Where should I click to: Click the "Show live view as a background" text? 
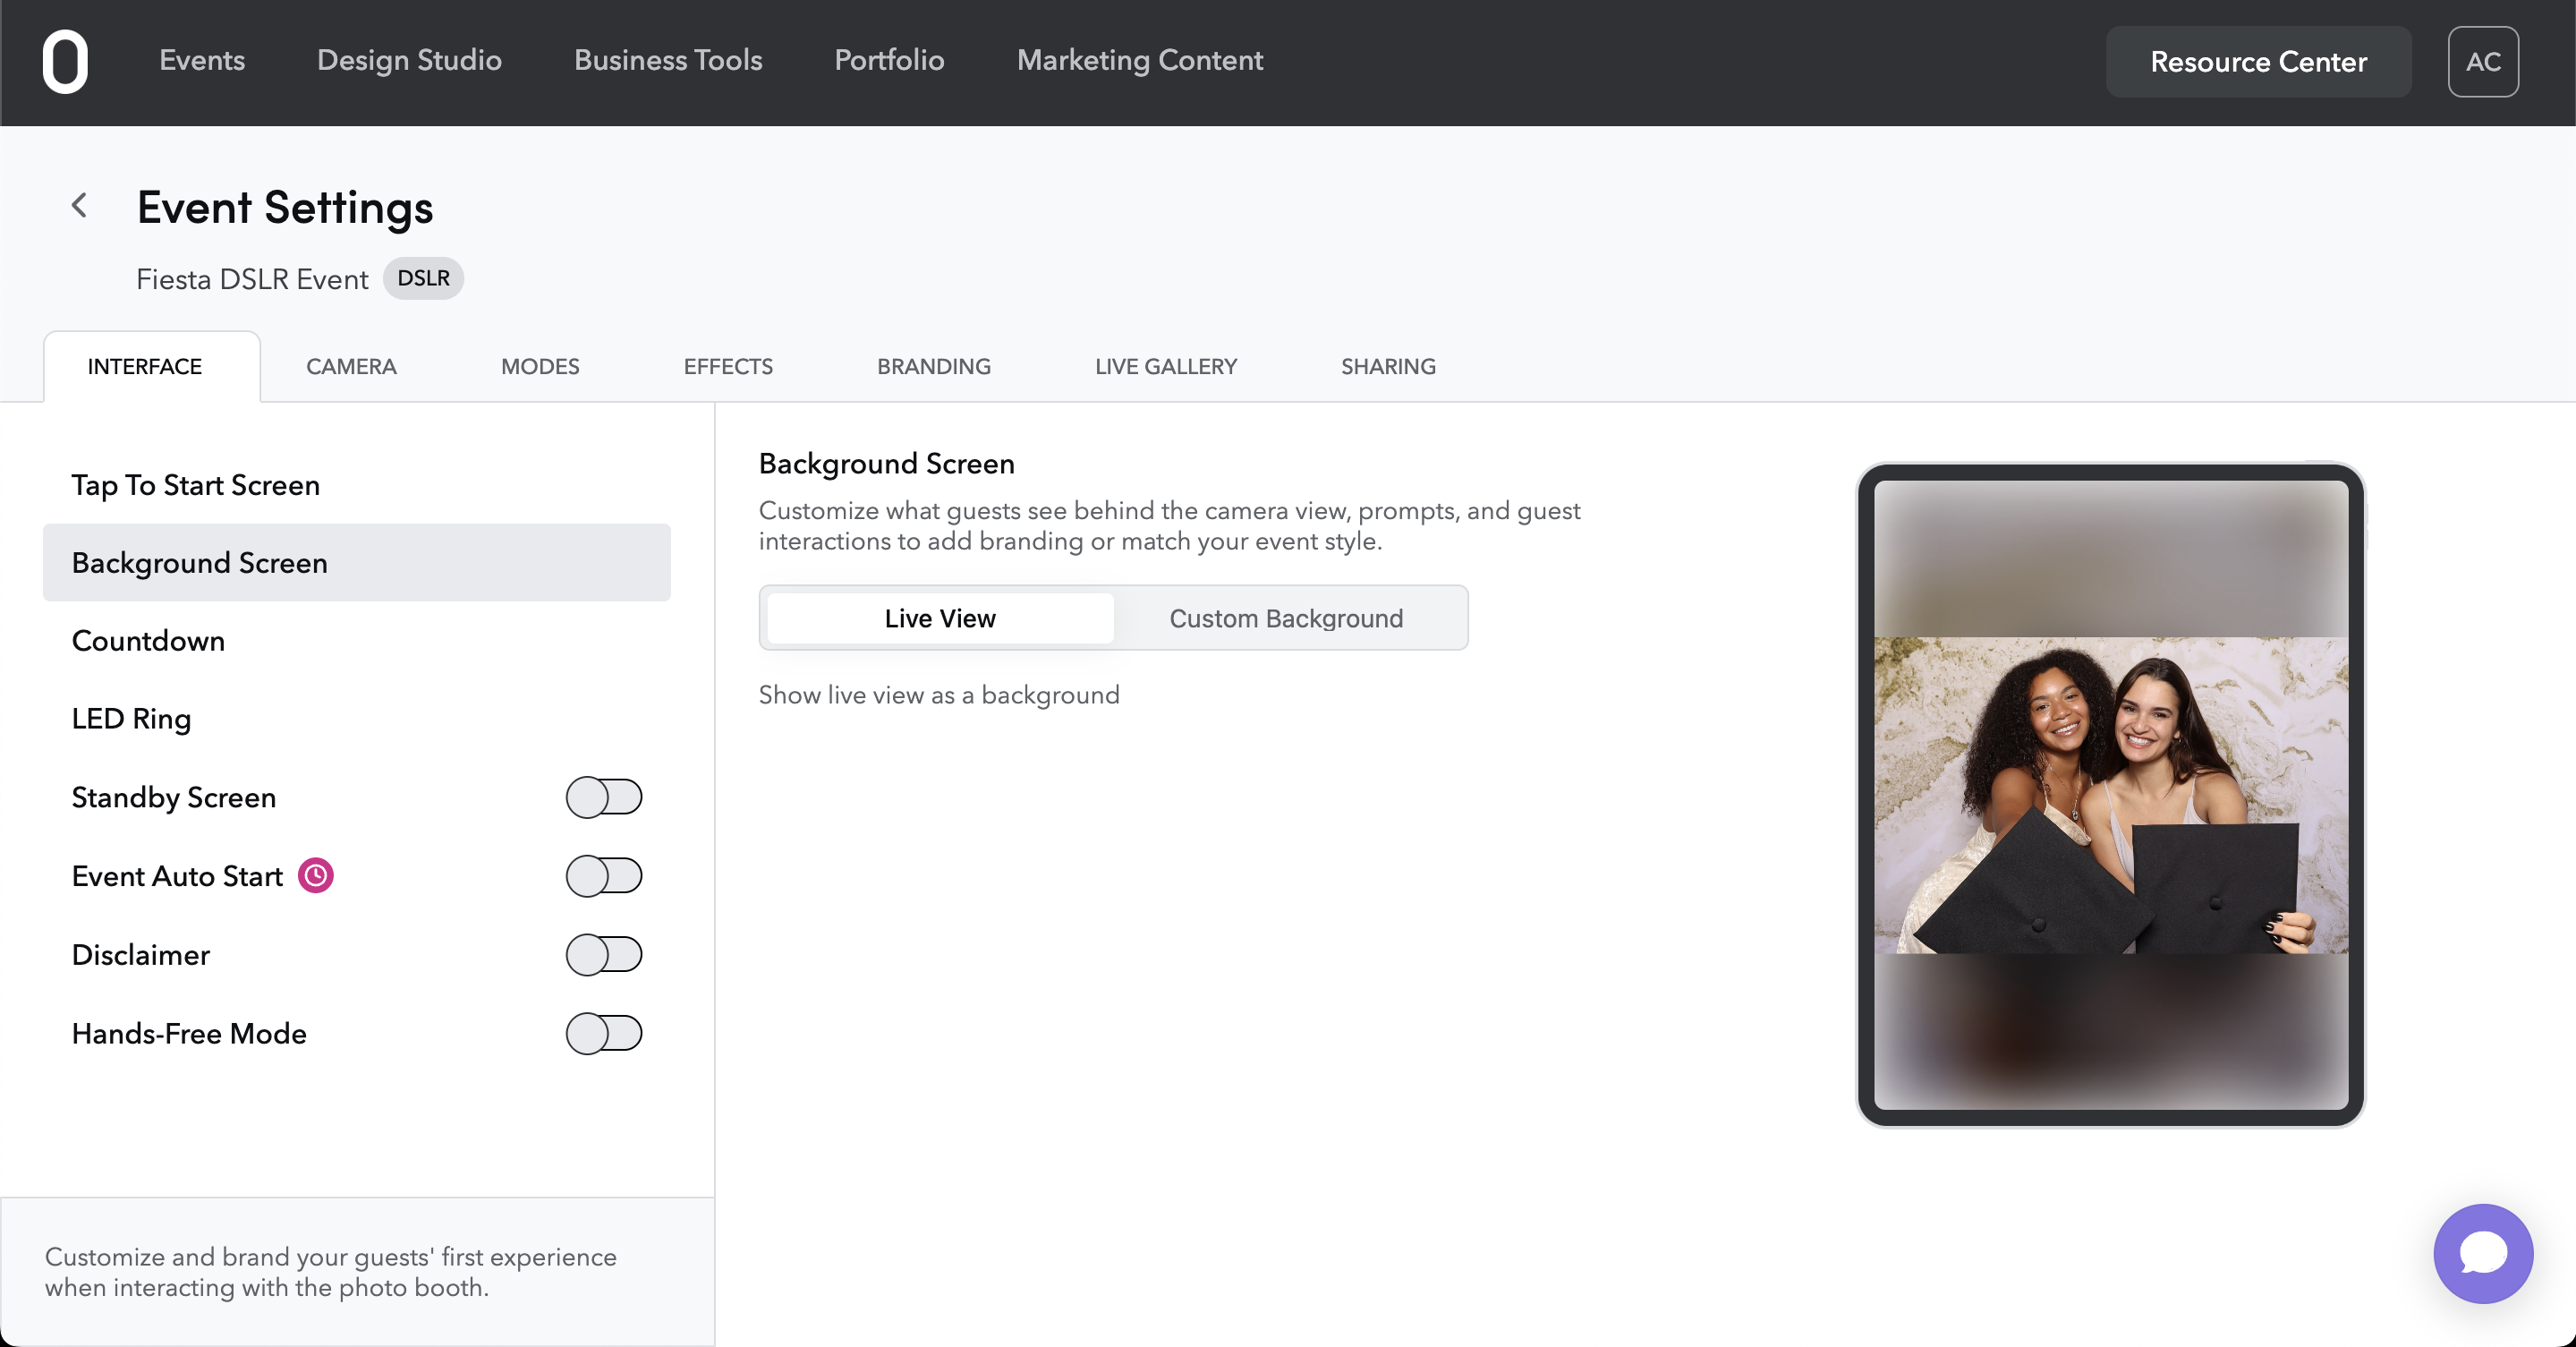[939, 695]
